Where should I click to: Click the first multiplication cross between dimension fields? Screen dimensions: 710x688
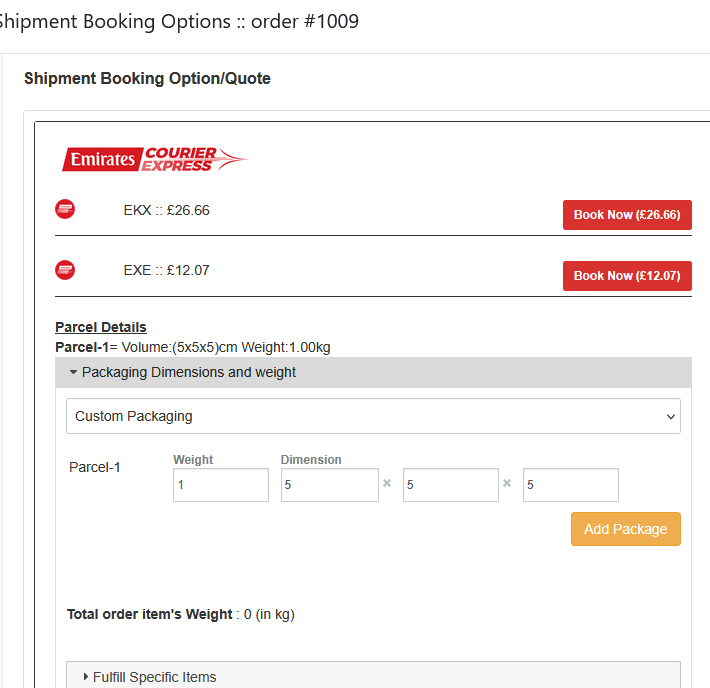click(387, 483)
